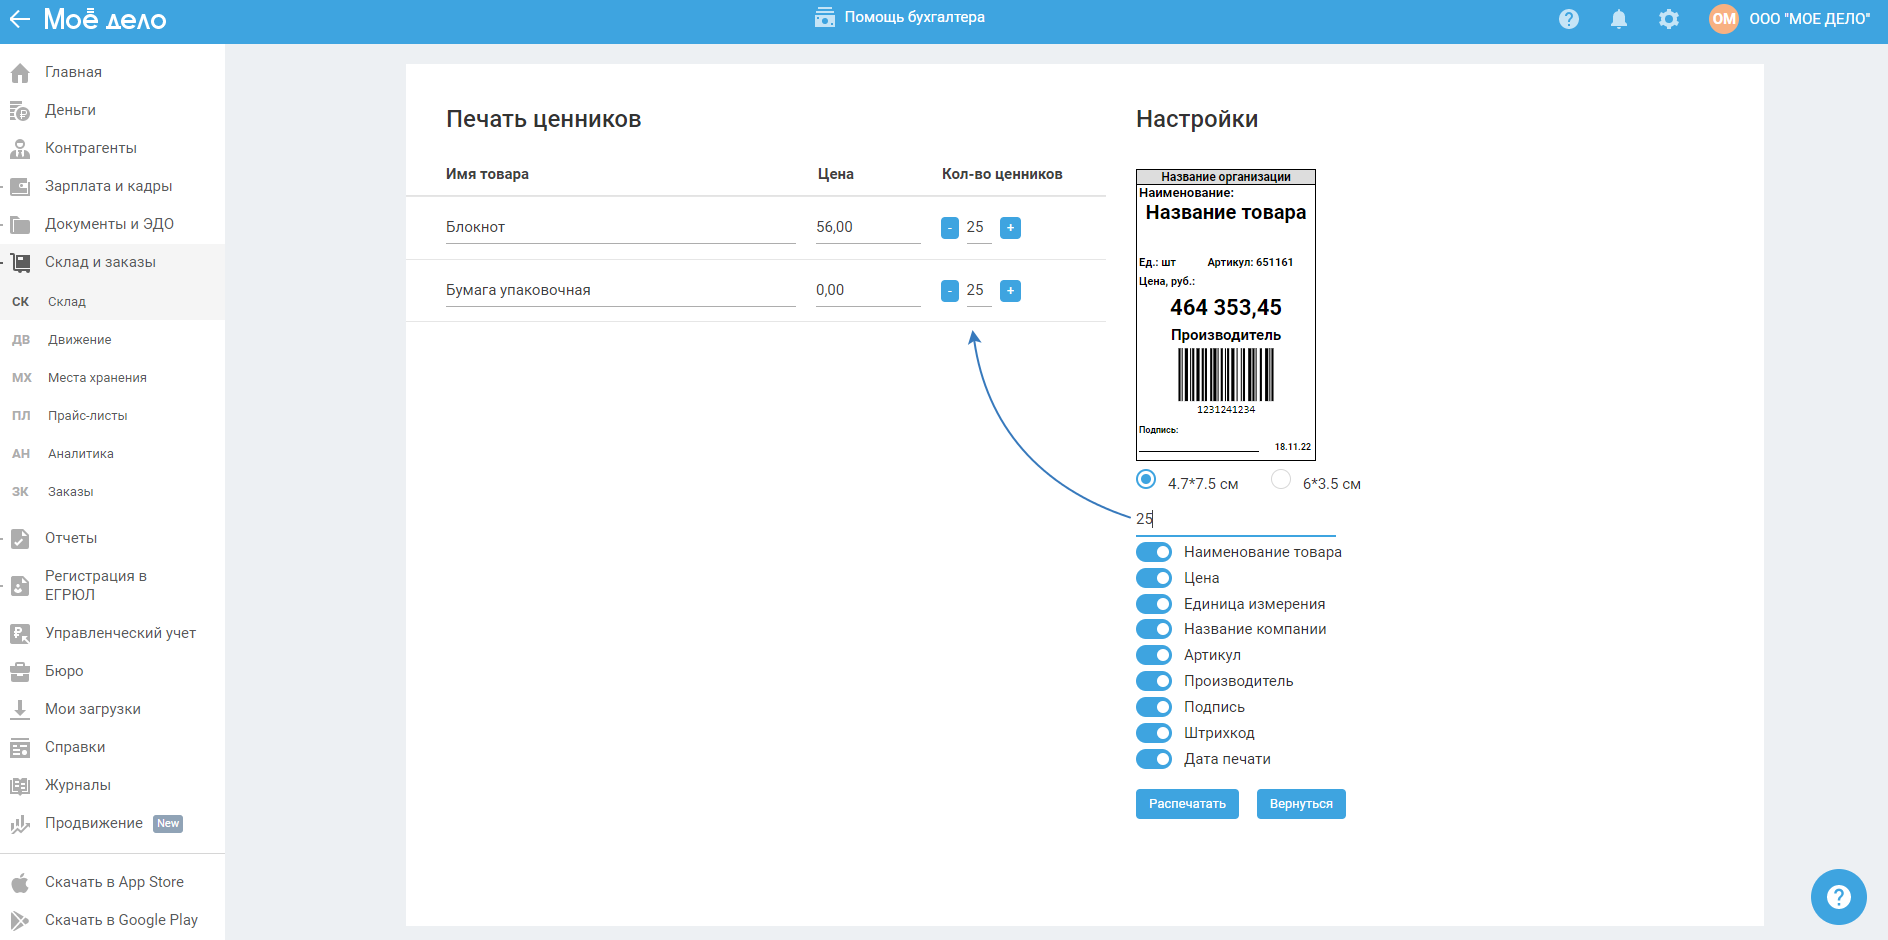
Task: Click the Вернуться button
Action: (1300, 804)
